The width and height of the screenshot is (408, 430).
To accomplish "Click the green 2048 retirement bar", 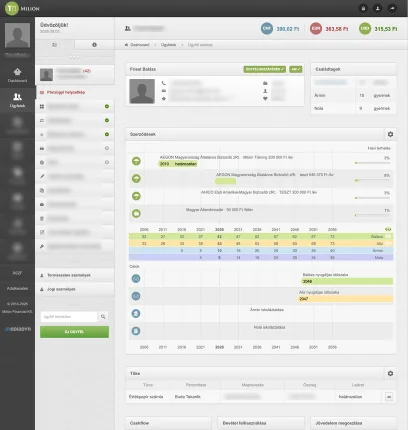I will pyautogui.click(x=347, y=282).
